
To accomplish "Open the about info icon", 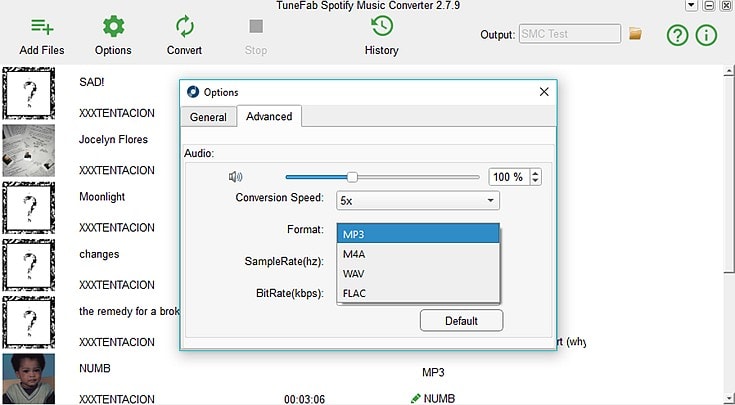I will pos(706,35).
